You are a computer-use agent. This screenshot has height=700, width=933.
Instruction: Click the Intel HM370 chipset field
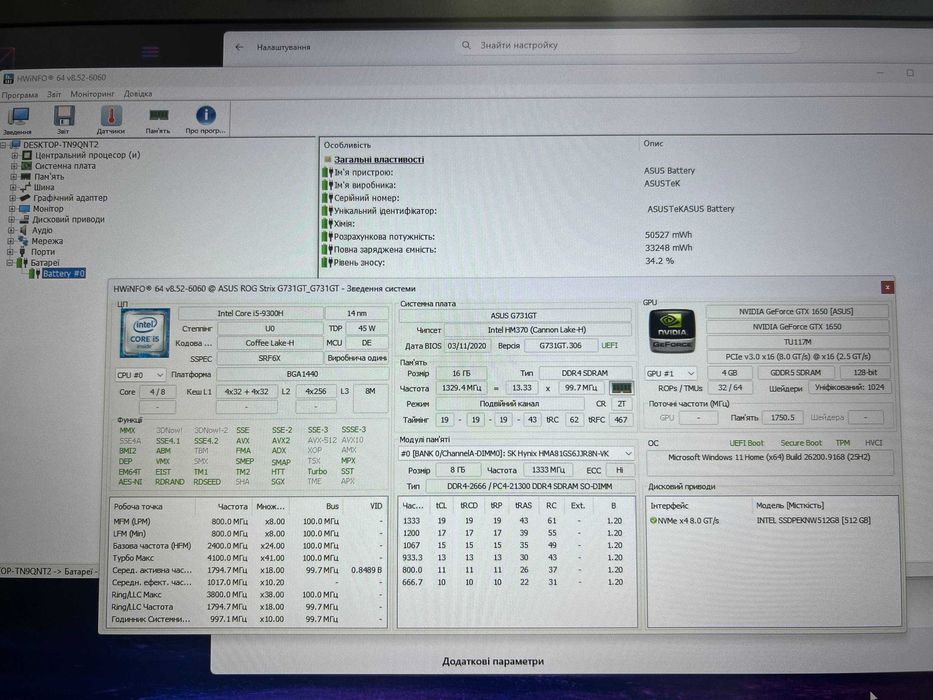[x=537, y=330]
